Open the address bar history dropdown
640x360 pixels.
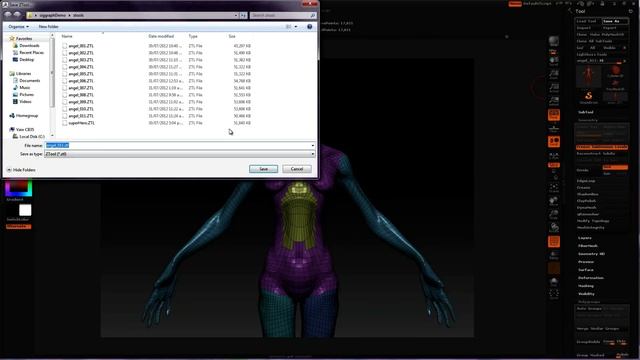coord(236,15)
